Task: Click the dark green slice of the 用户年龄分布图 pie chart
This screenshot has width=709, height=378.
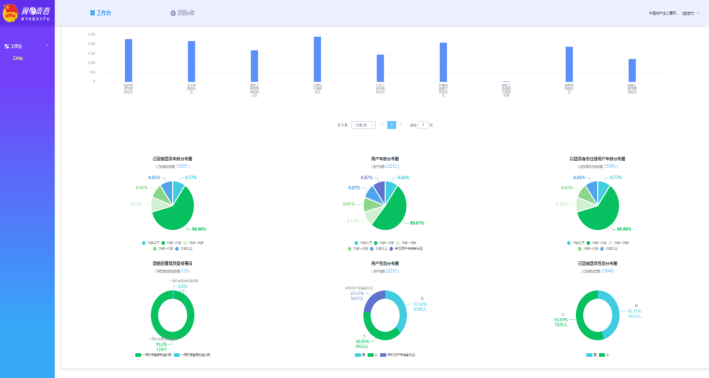Action: tap(392, 209)
